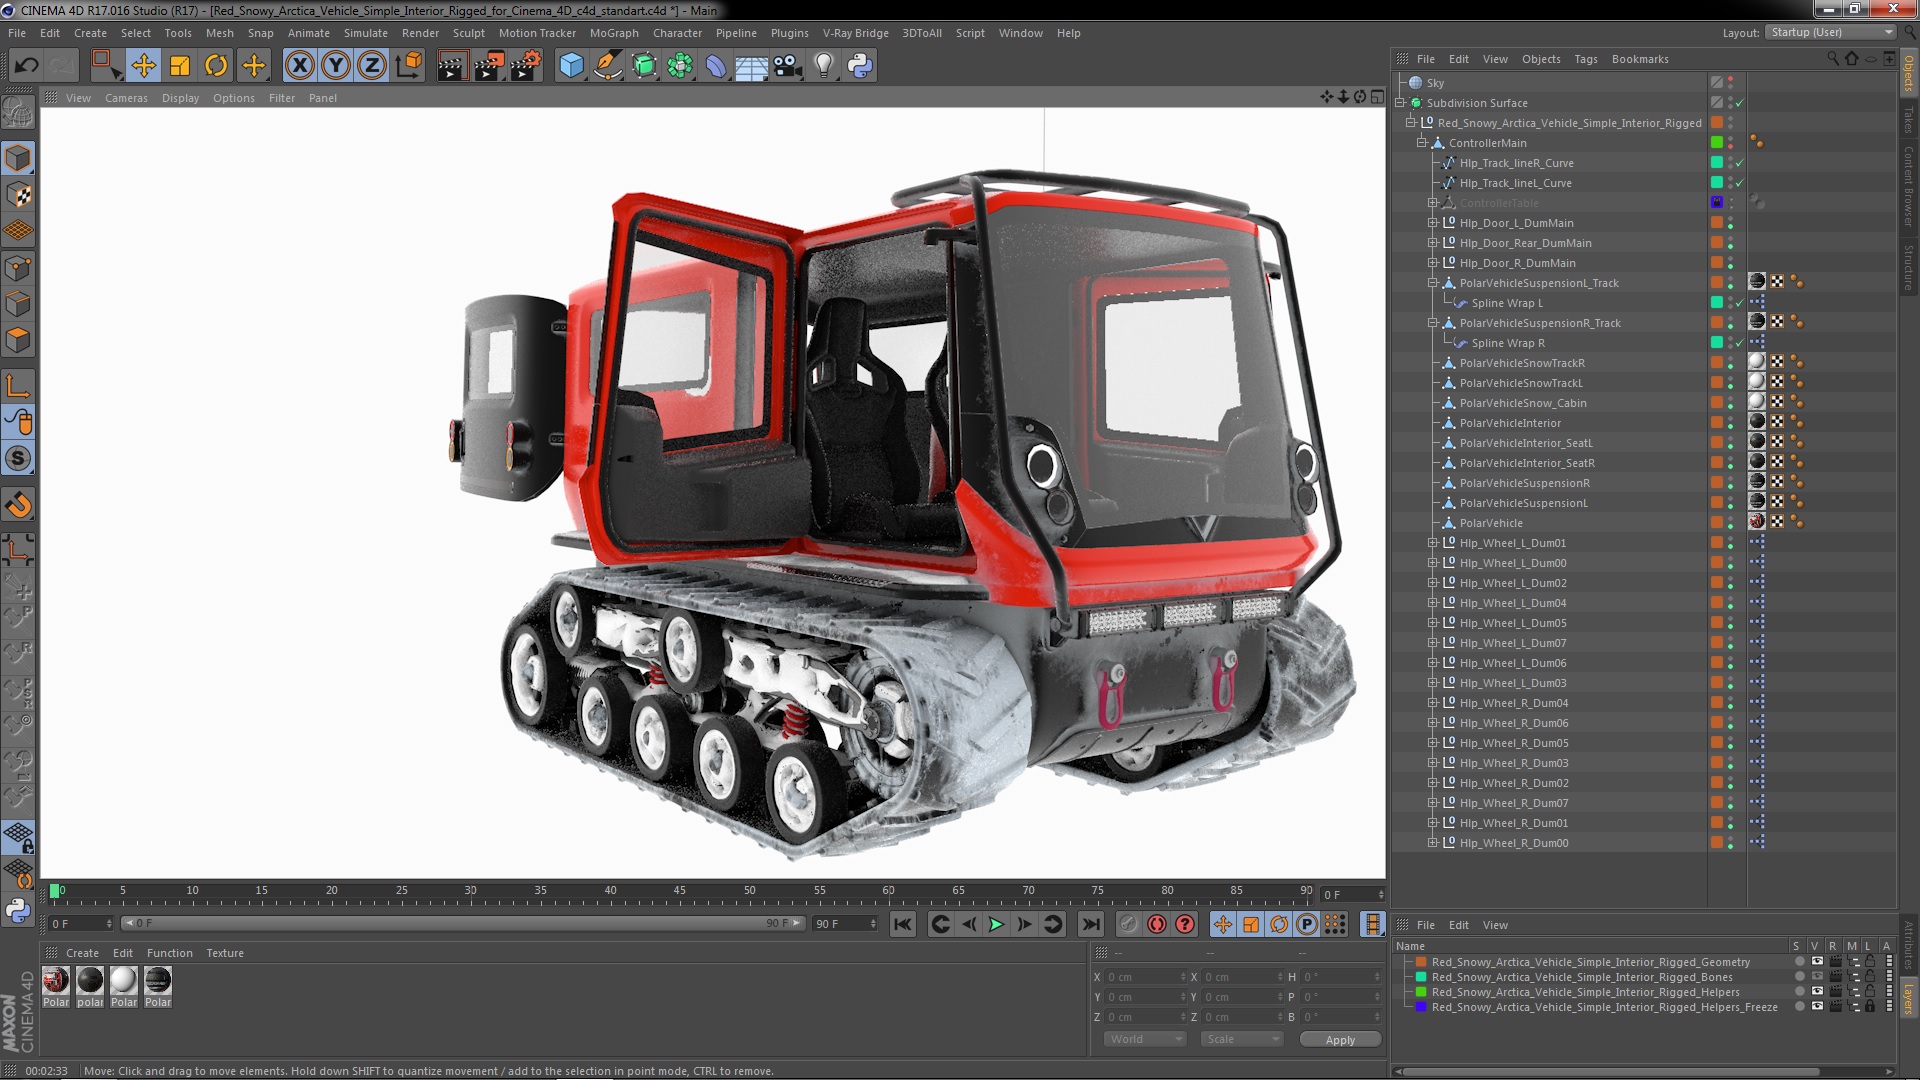
Task: Click the coordinate system icon
Action: coord(409,66)
